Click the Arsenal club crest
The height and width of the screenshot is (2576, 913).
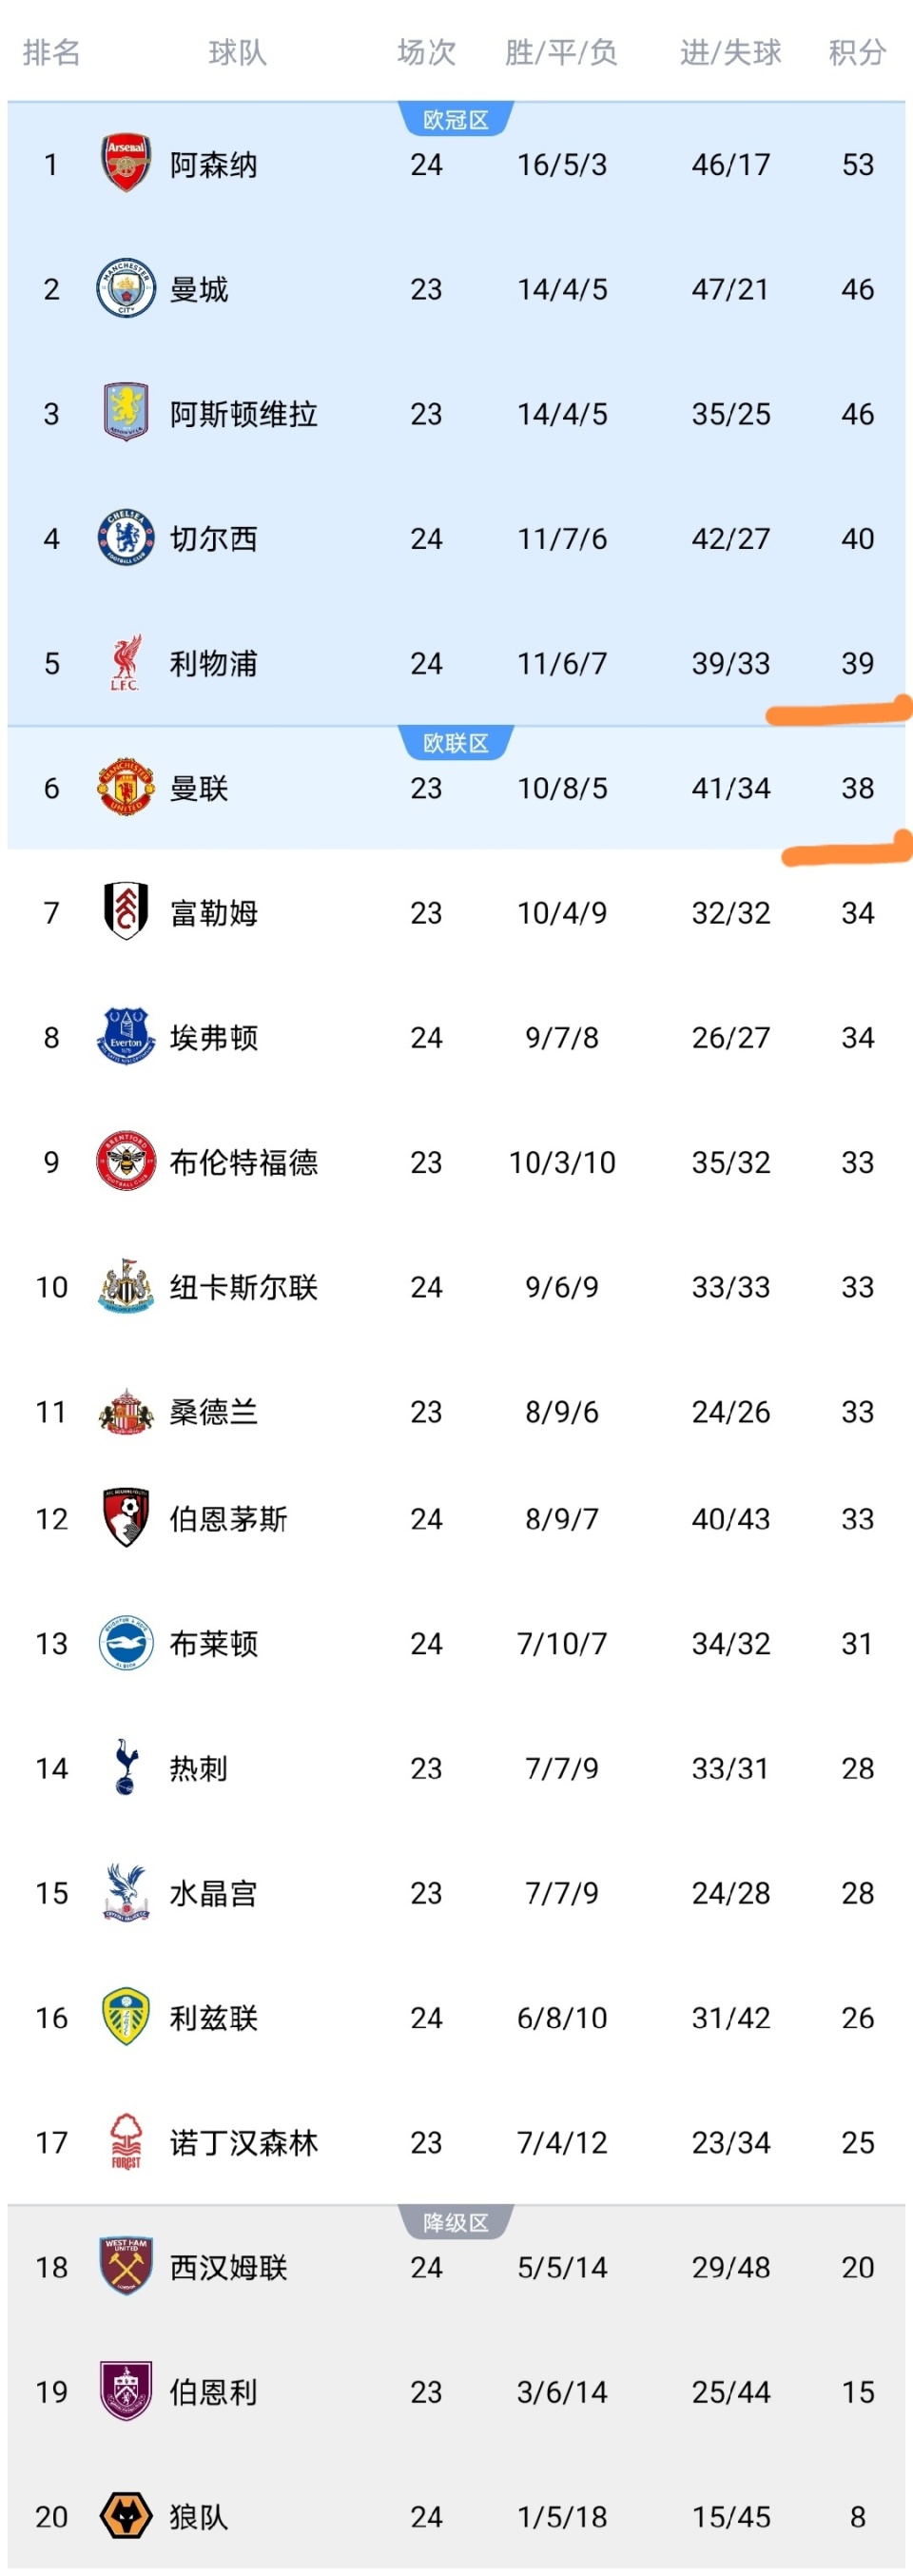(126, 164)
